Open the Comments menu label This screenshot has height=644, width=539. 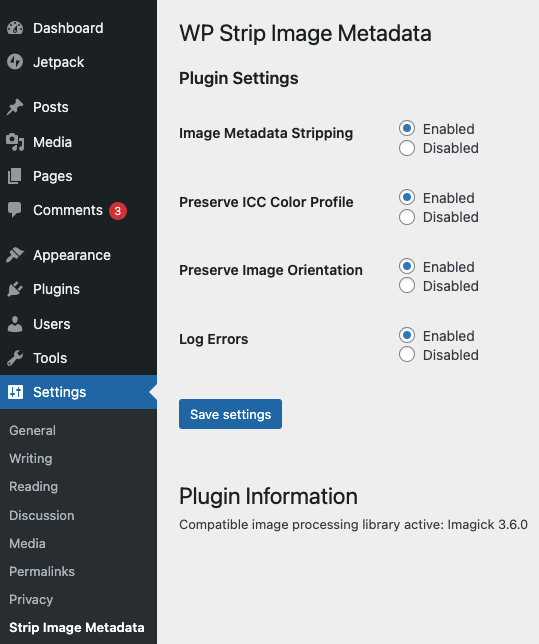coord(68,210)
